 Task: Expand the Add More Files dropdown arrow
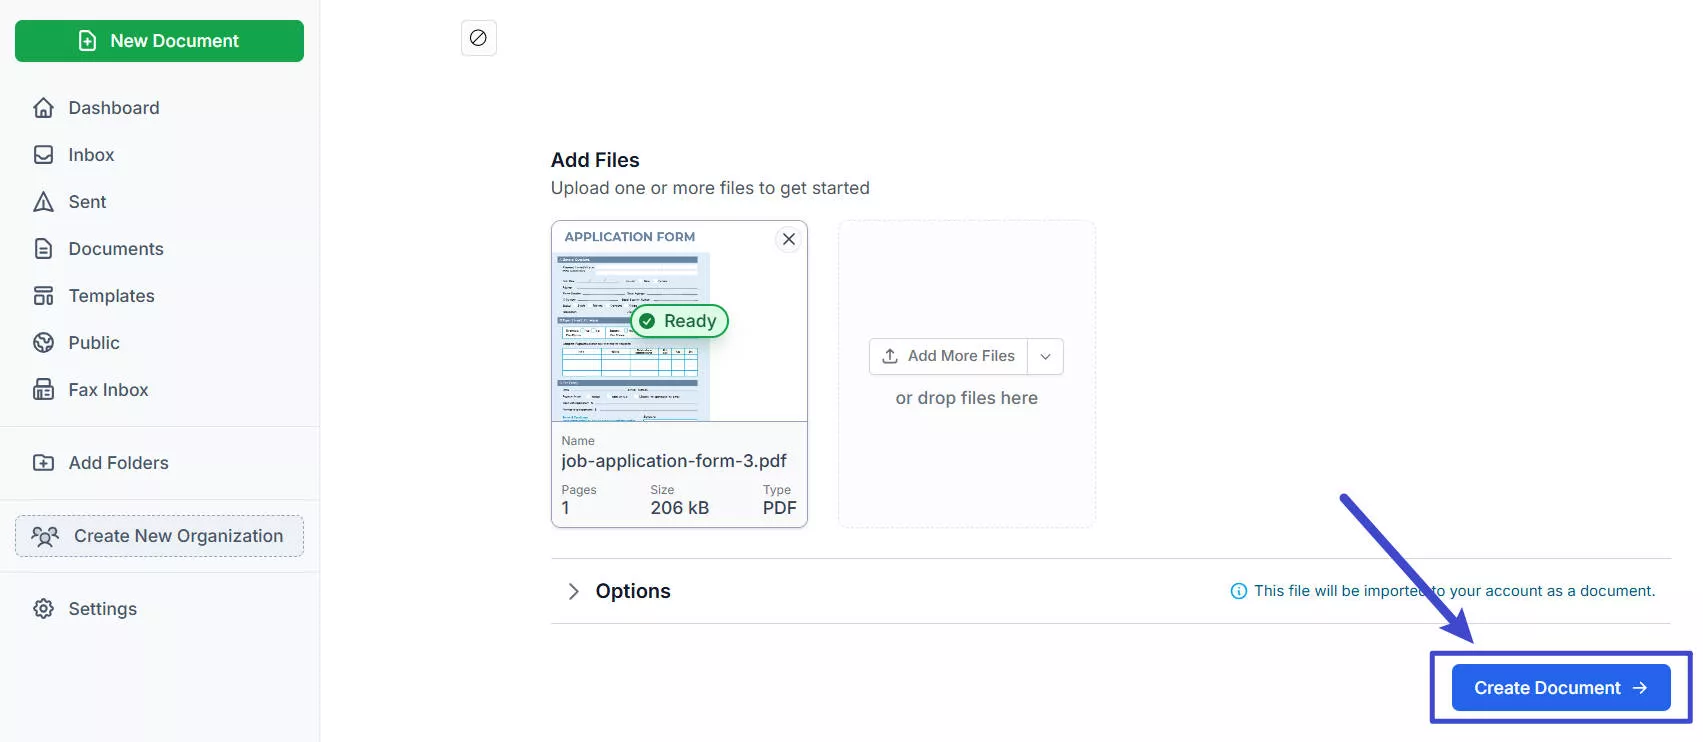pos(1045,356)
